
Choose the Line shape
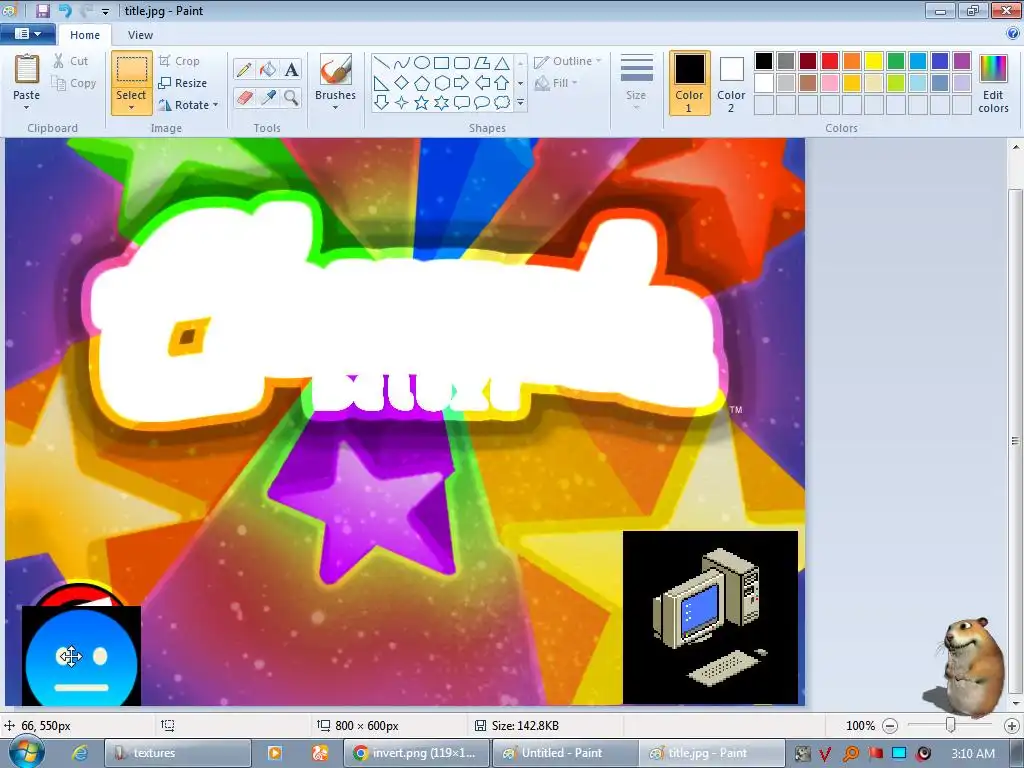point(382,63)
